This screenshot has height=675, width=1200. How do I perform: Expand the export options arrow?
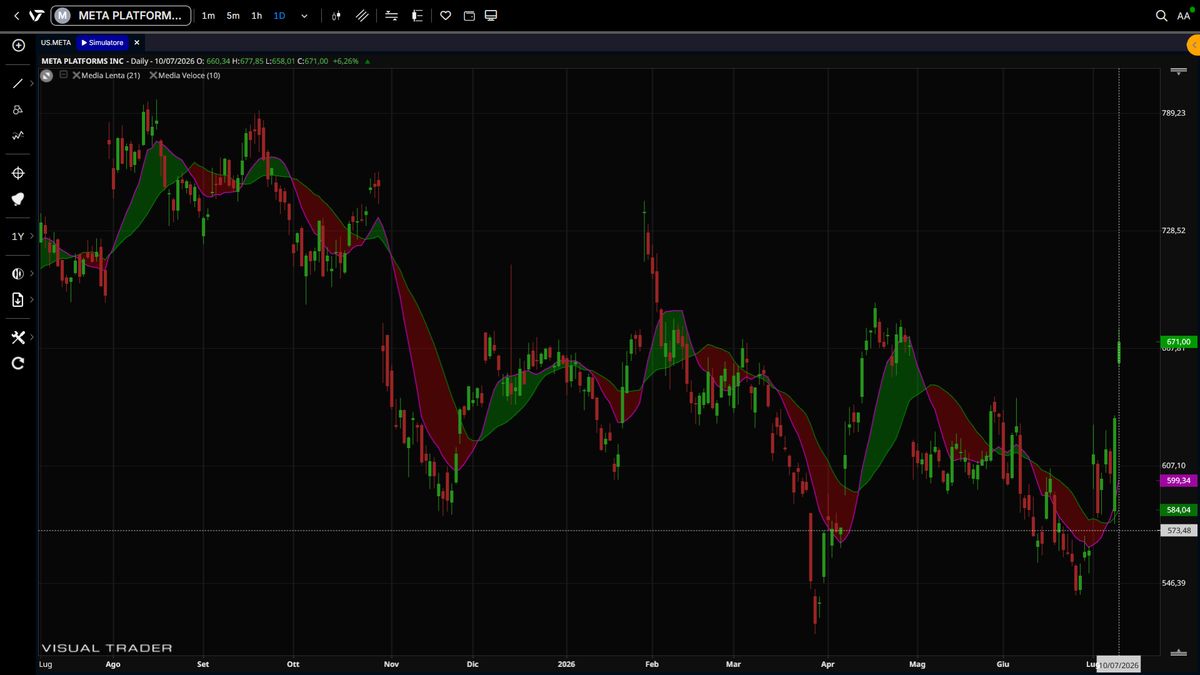coord(33,299)
